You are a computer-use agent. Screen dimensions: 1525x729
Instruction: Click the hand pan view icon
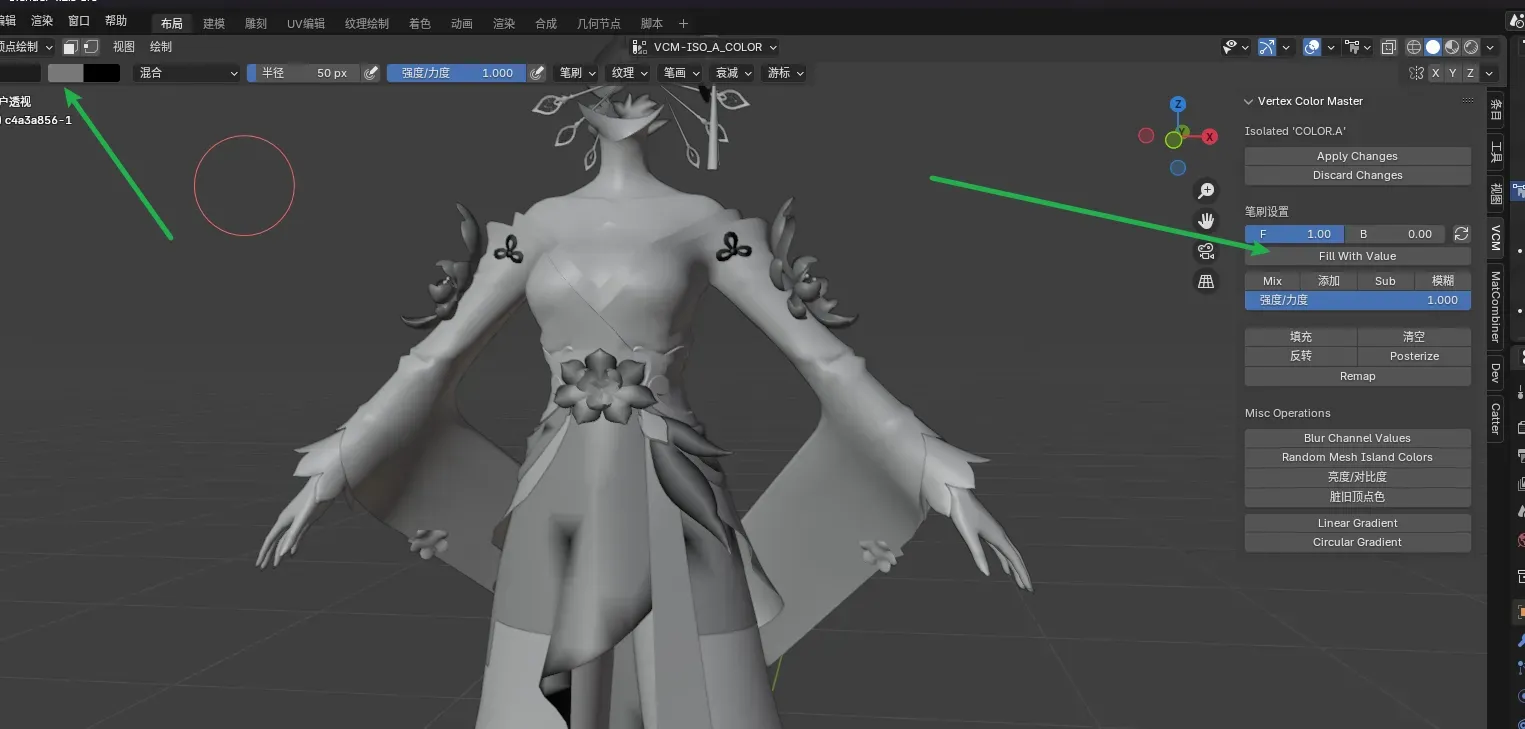(1206, 220)
